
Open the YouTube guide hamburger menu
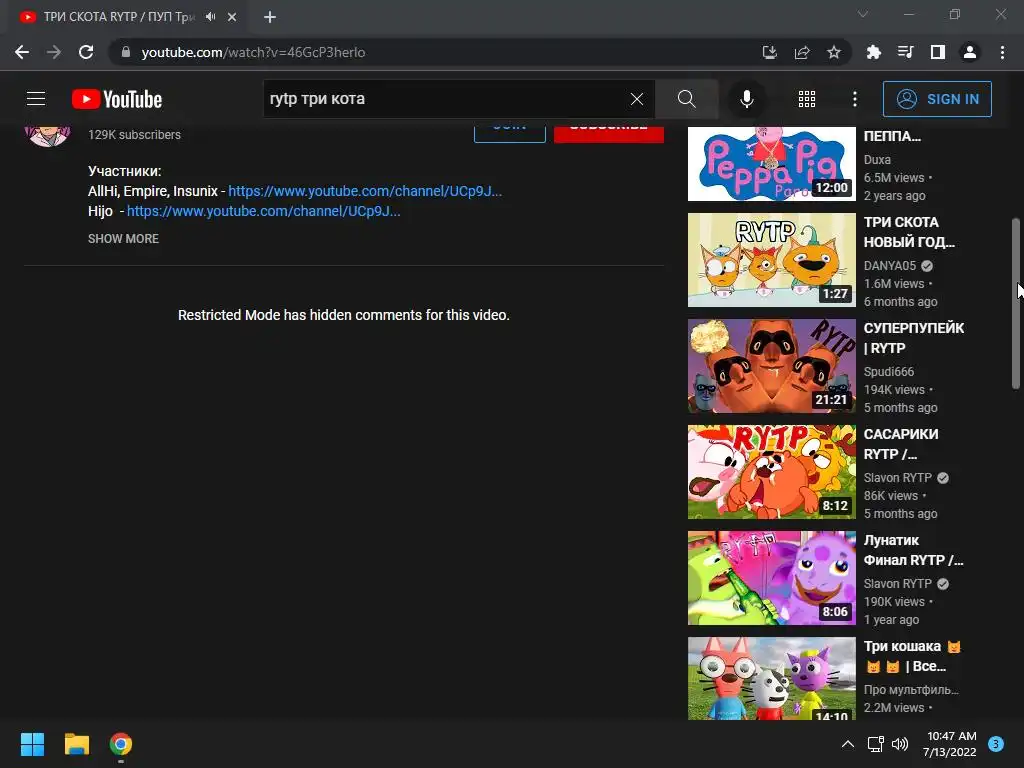(36, 99)
